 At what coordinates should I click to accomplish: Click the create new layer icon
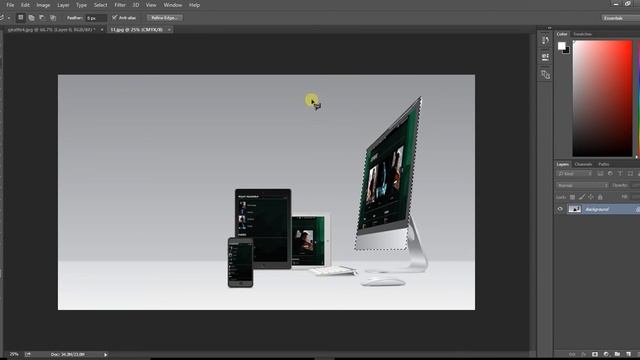pos(629,354)
